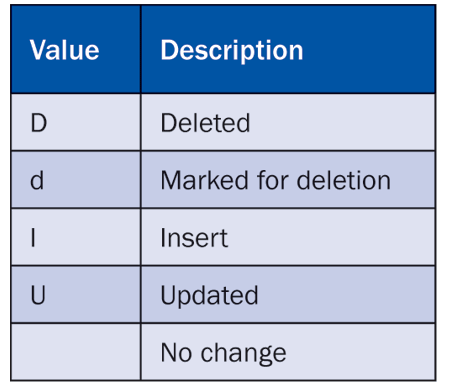Click the lowercase d value cell
Viewport: 453px width, 391px height.
click(76, 180)
